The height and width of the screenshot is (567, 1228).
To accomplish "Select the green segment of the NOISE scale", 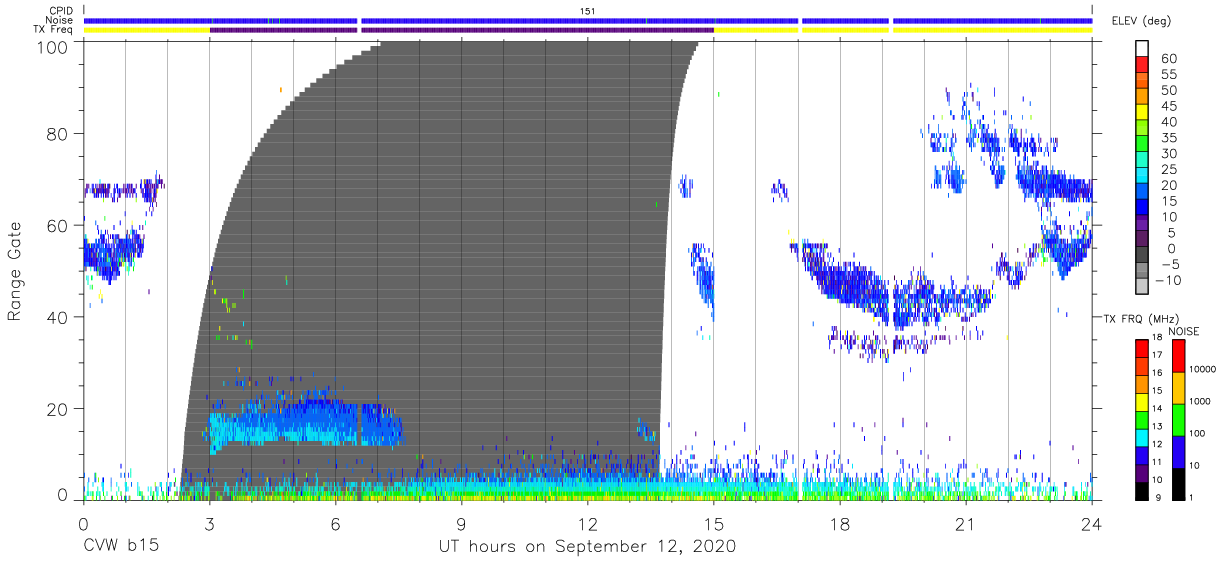I will pyautogui.click(x=1178, y=418).
